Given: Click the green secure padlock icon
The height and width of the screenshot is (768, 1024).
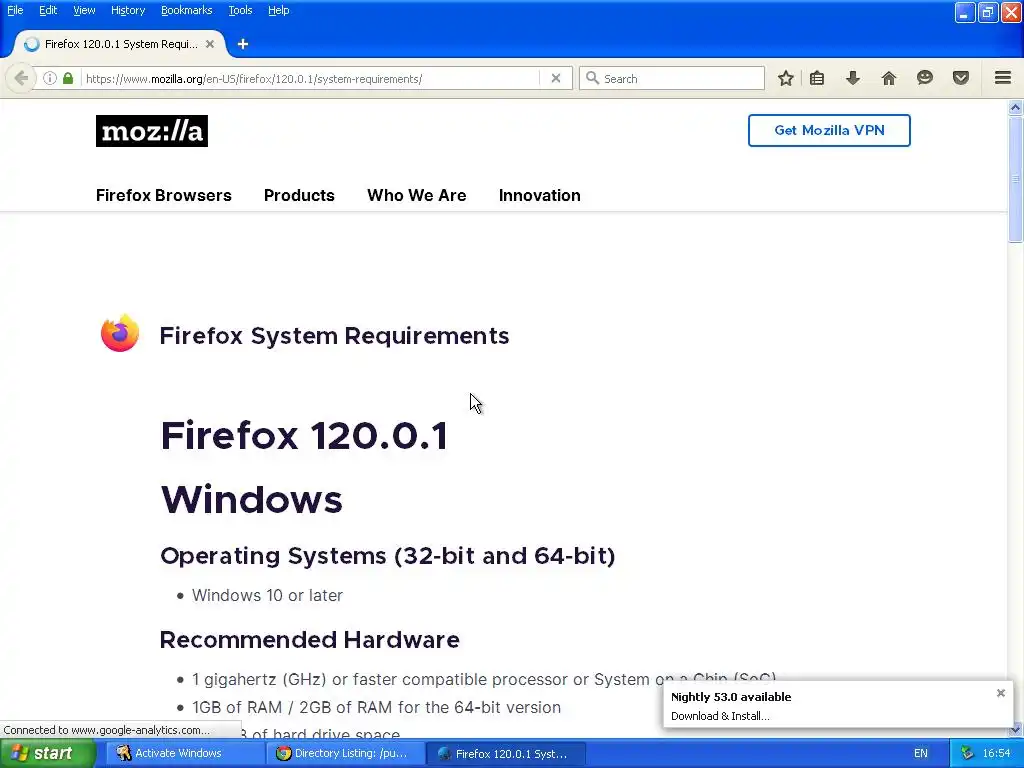Looking at the screenshot, I should pyautogui.click(x=68, y=78).
